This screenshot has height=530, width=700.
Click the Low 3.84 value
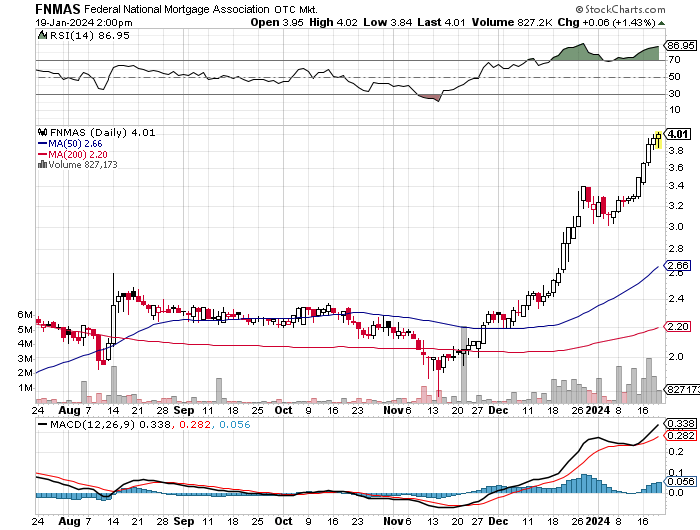(388, 22)
